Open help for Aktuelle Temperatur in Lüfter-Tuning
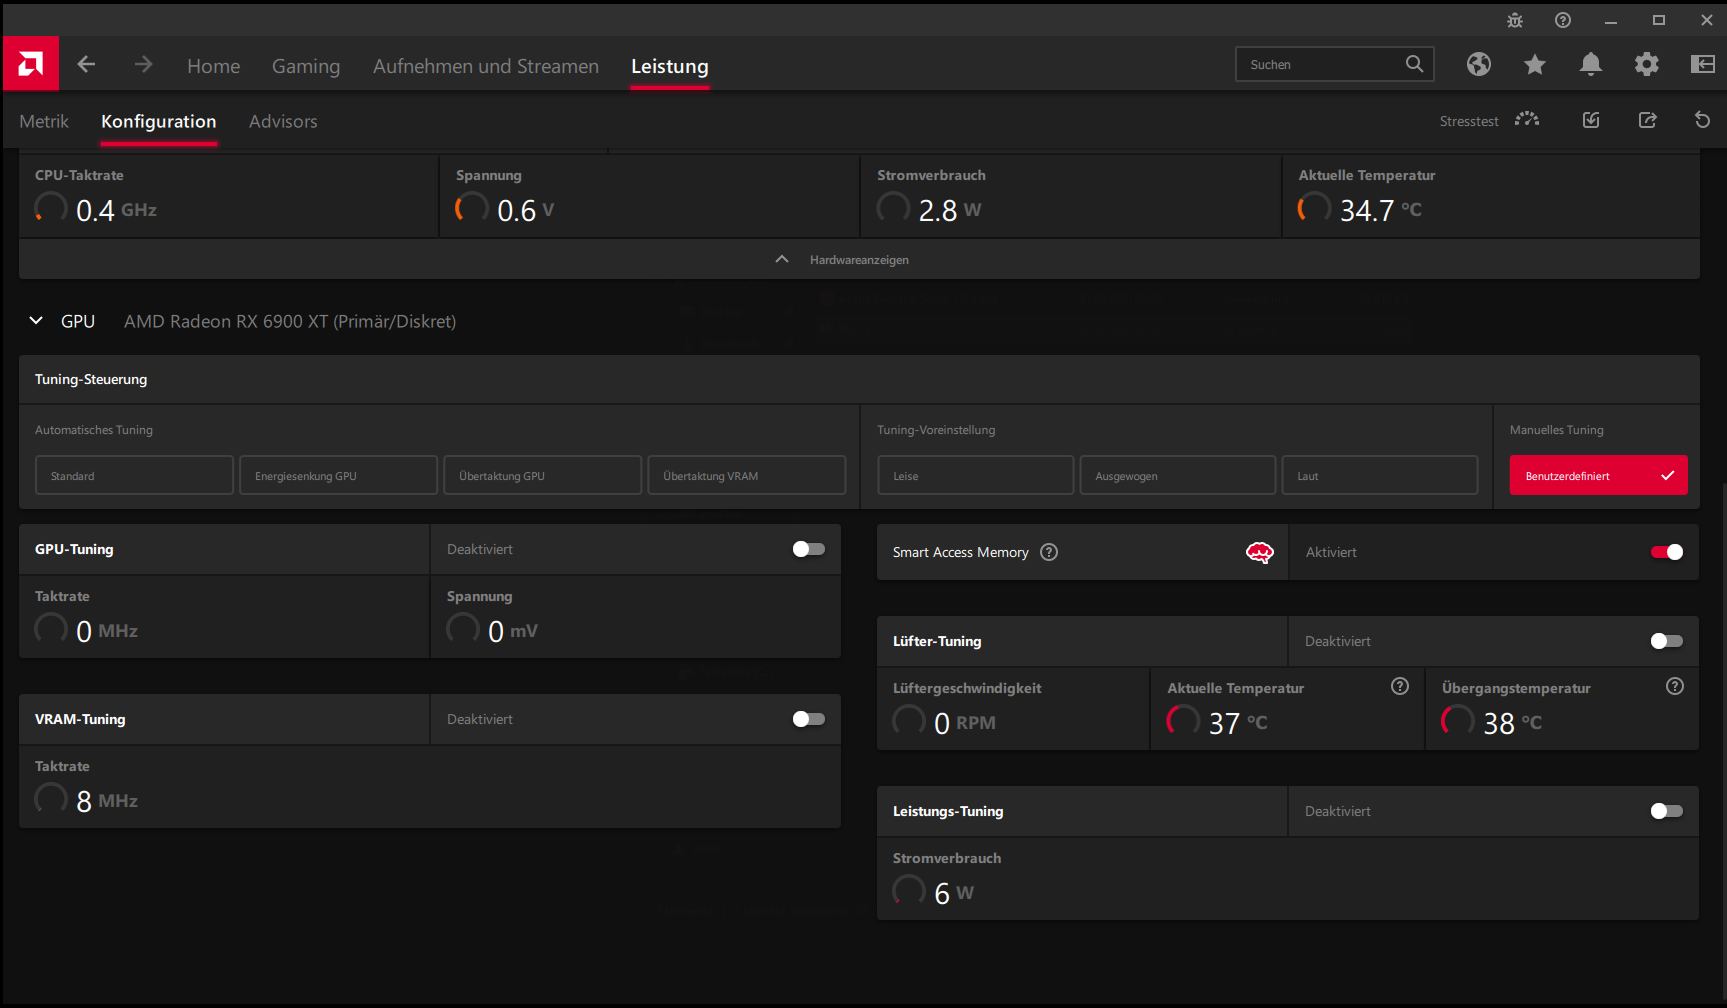1727x1008 pixels. [x=1400, y=686]
